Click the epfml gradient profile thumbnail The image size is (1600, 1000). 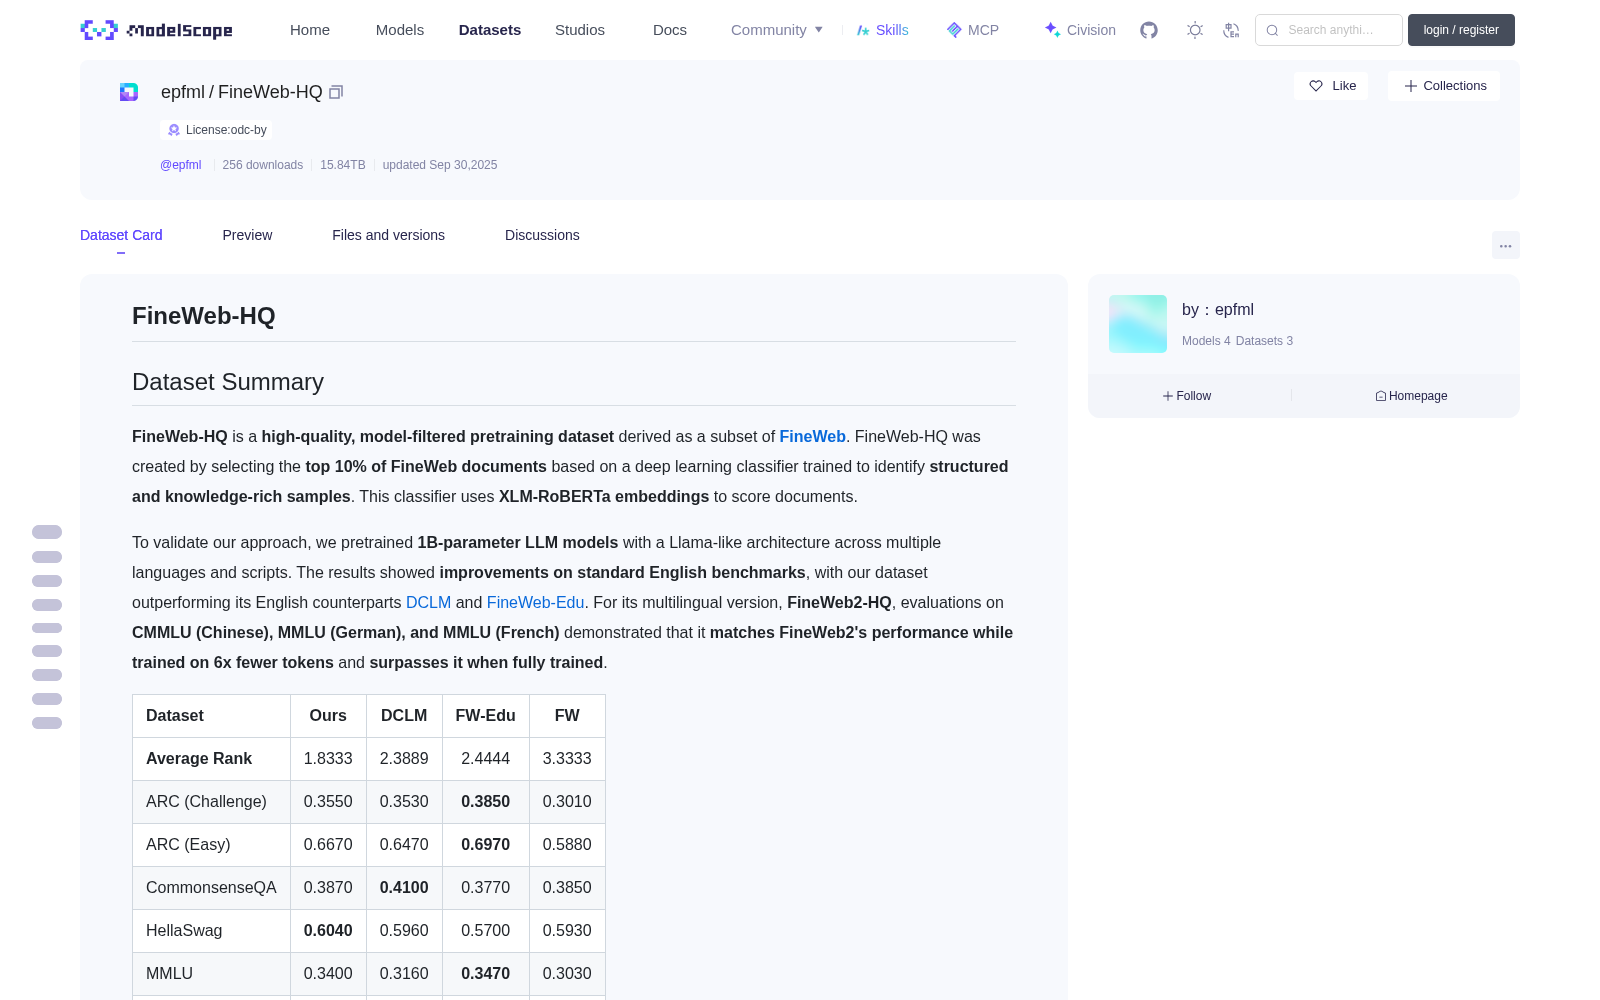click(x=1138, y=324)
